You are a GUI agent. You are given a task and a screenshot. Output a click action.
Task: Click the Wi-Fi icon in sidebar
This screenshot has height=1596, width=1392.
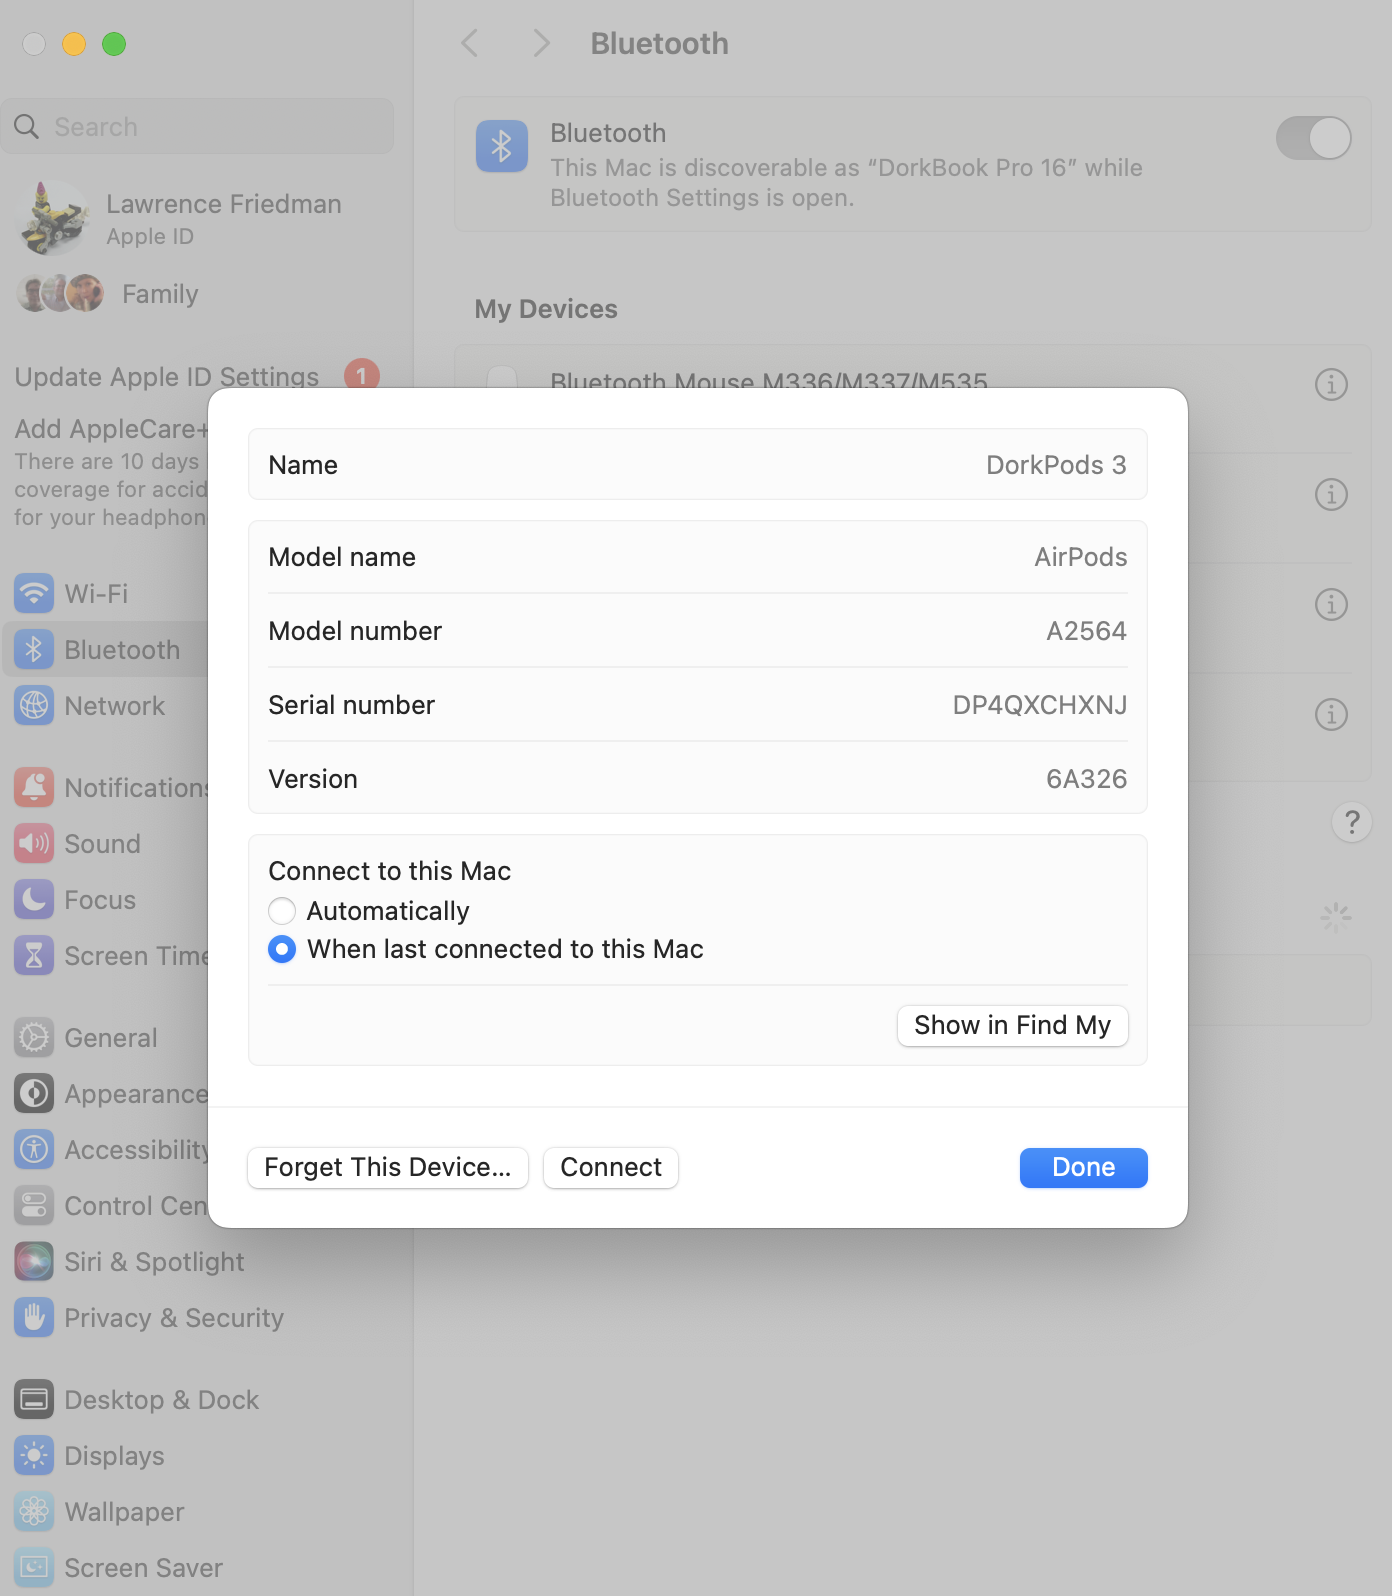(x=34, y=593)
